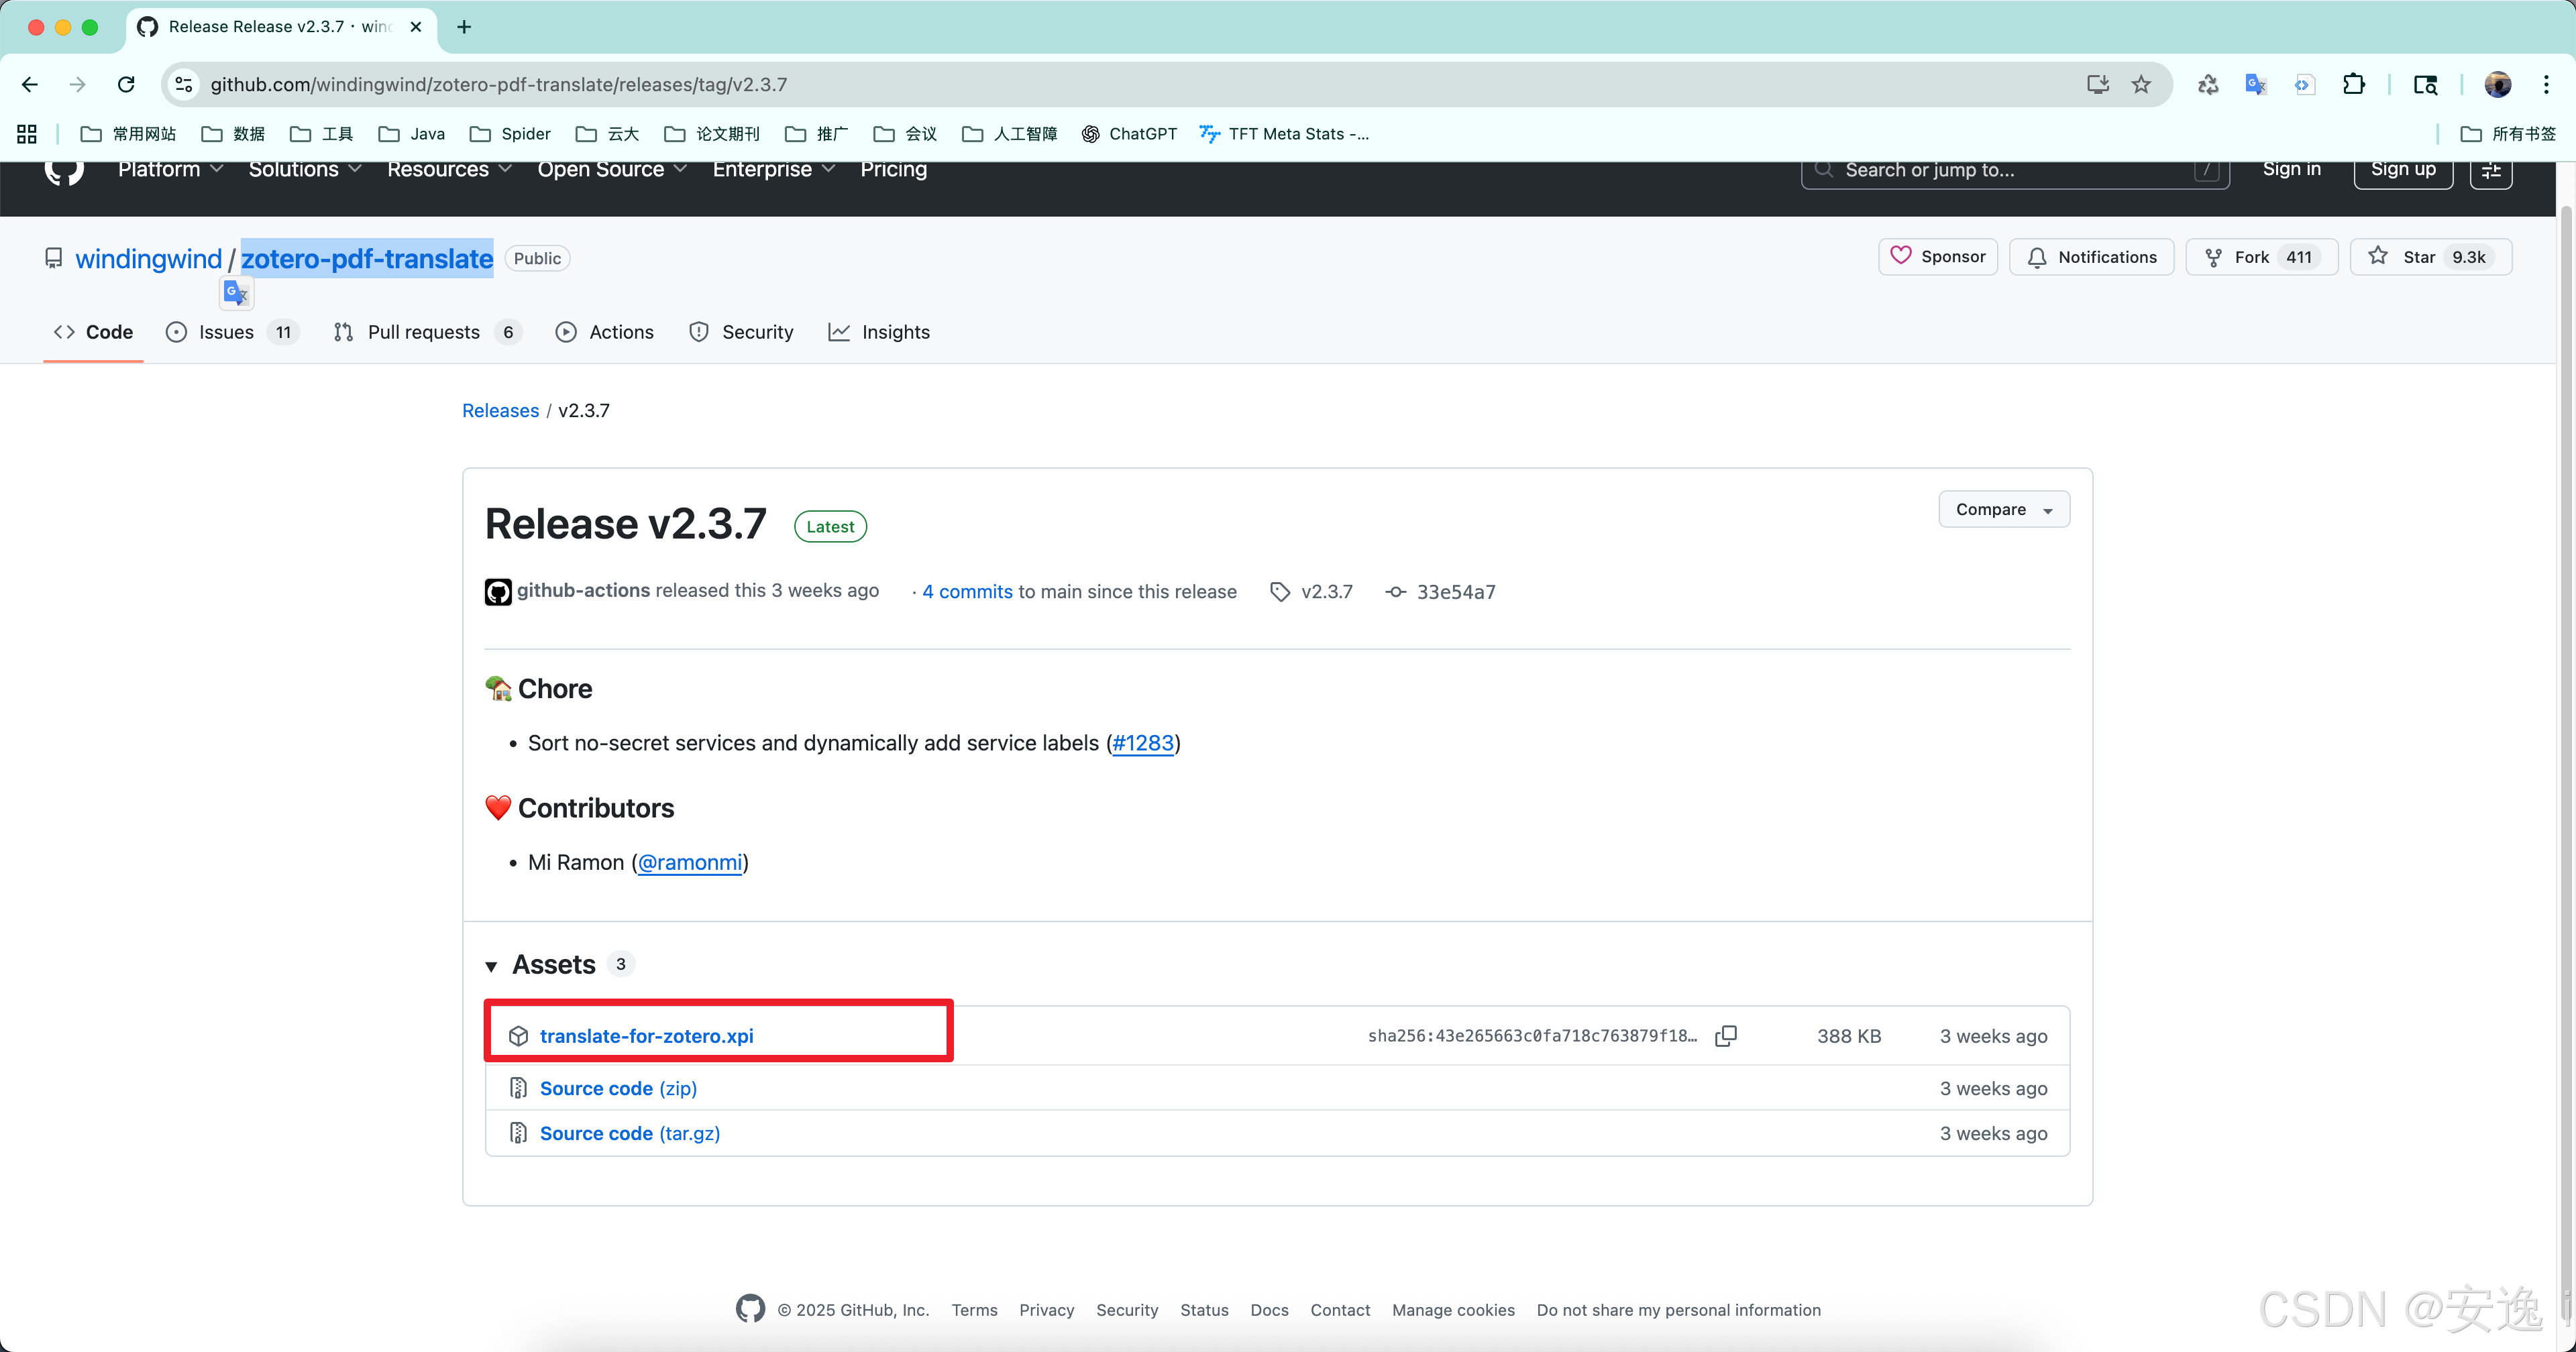Open the Issues tab
2576x1352 pixels.
tap(232, 332)
